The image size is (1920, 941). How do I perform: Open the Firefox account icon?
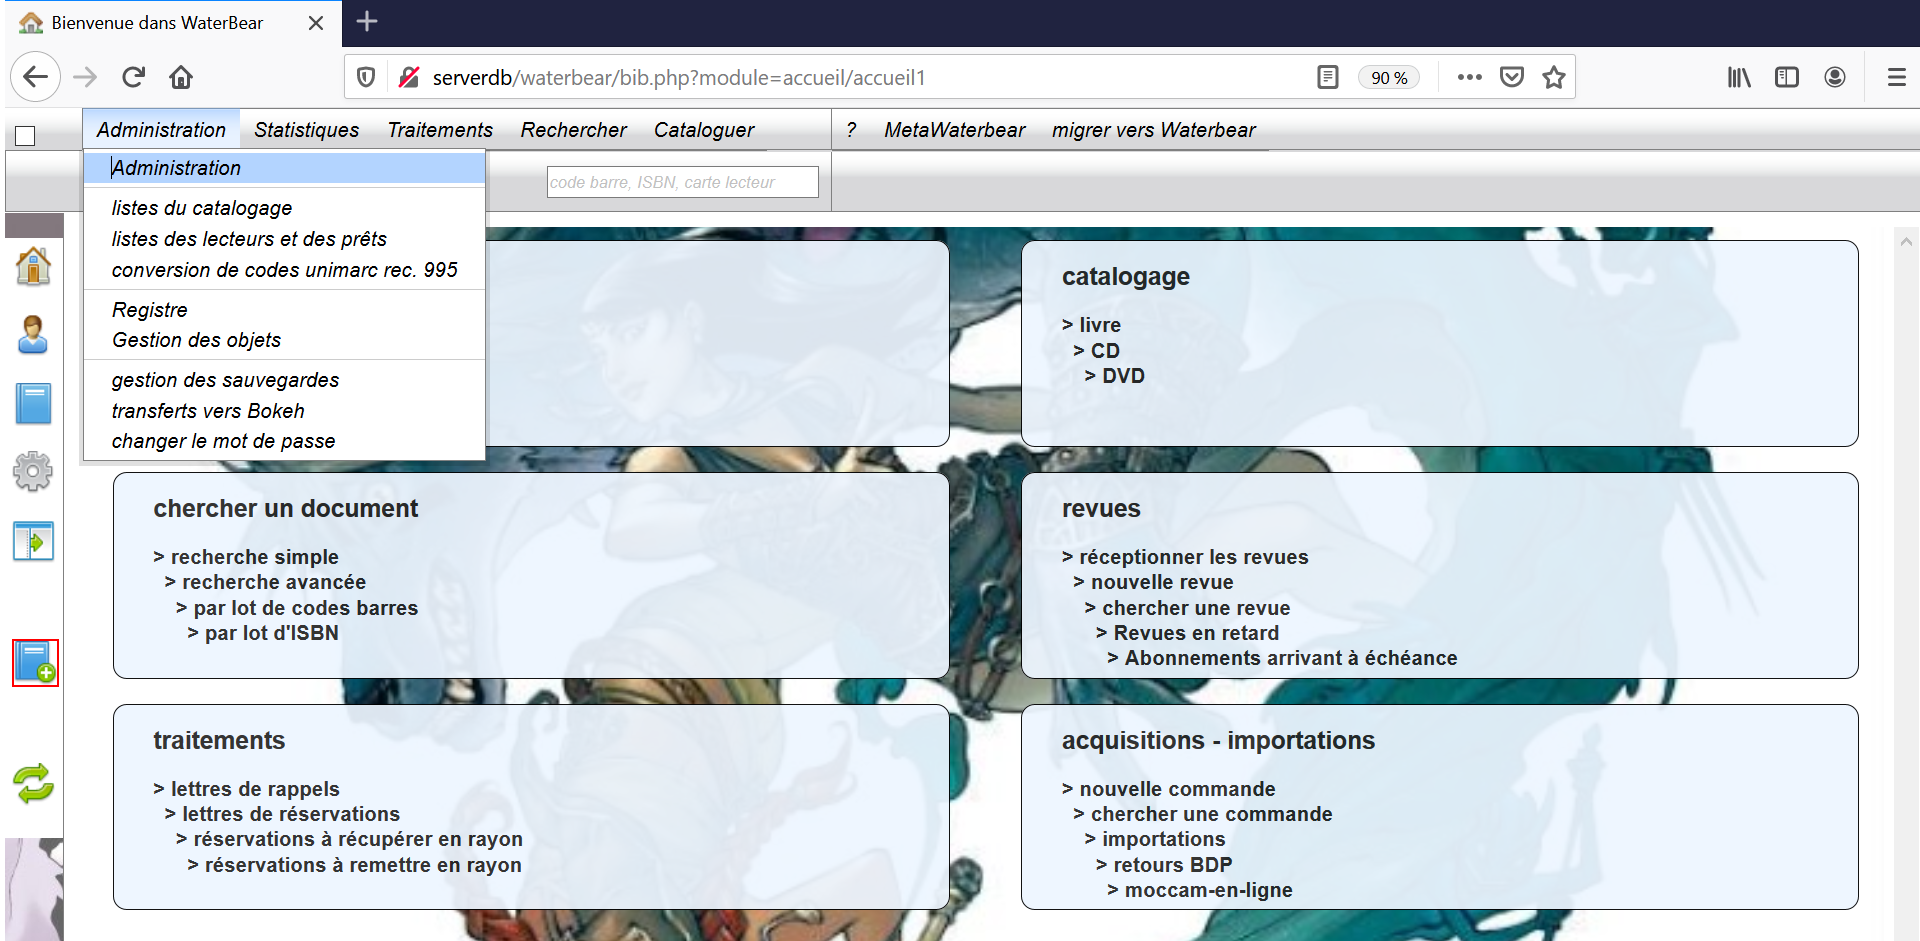pos(1835,77)
